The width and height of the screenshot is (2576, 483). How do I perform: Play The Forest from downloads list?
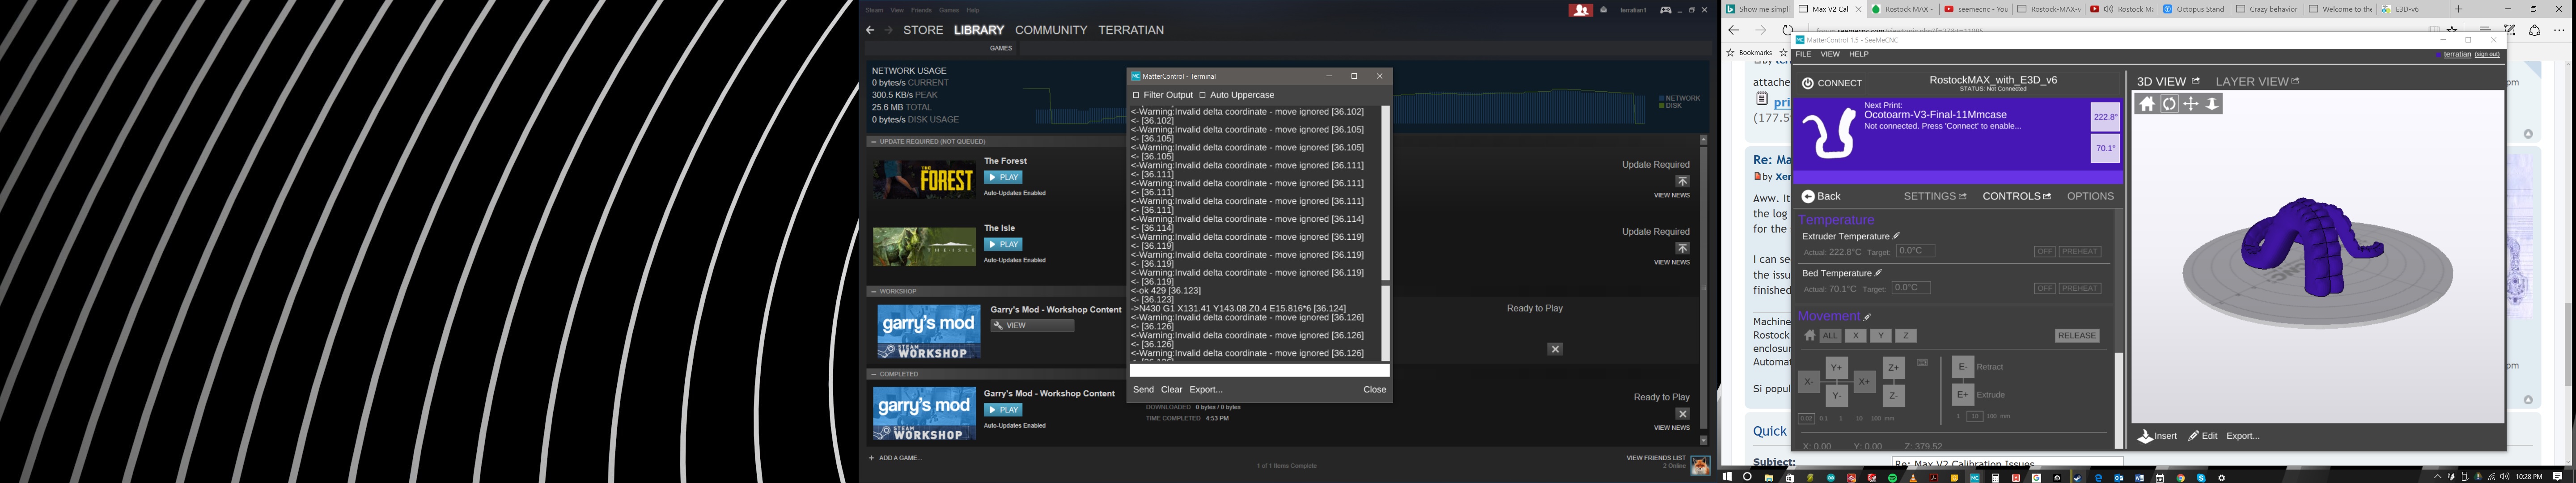[1003, 178]
